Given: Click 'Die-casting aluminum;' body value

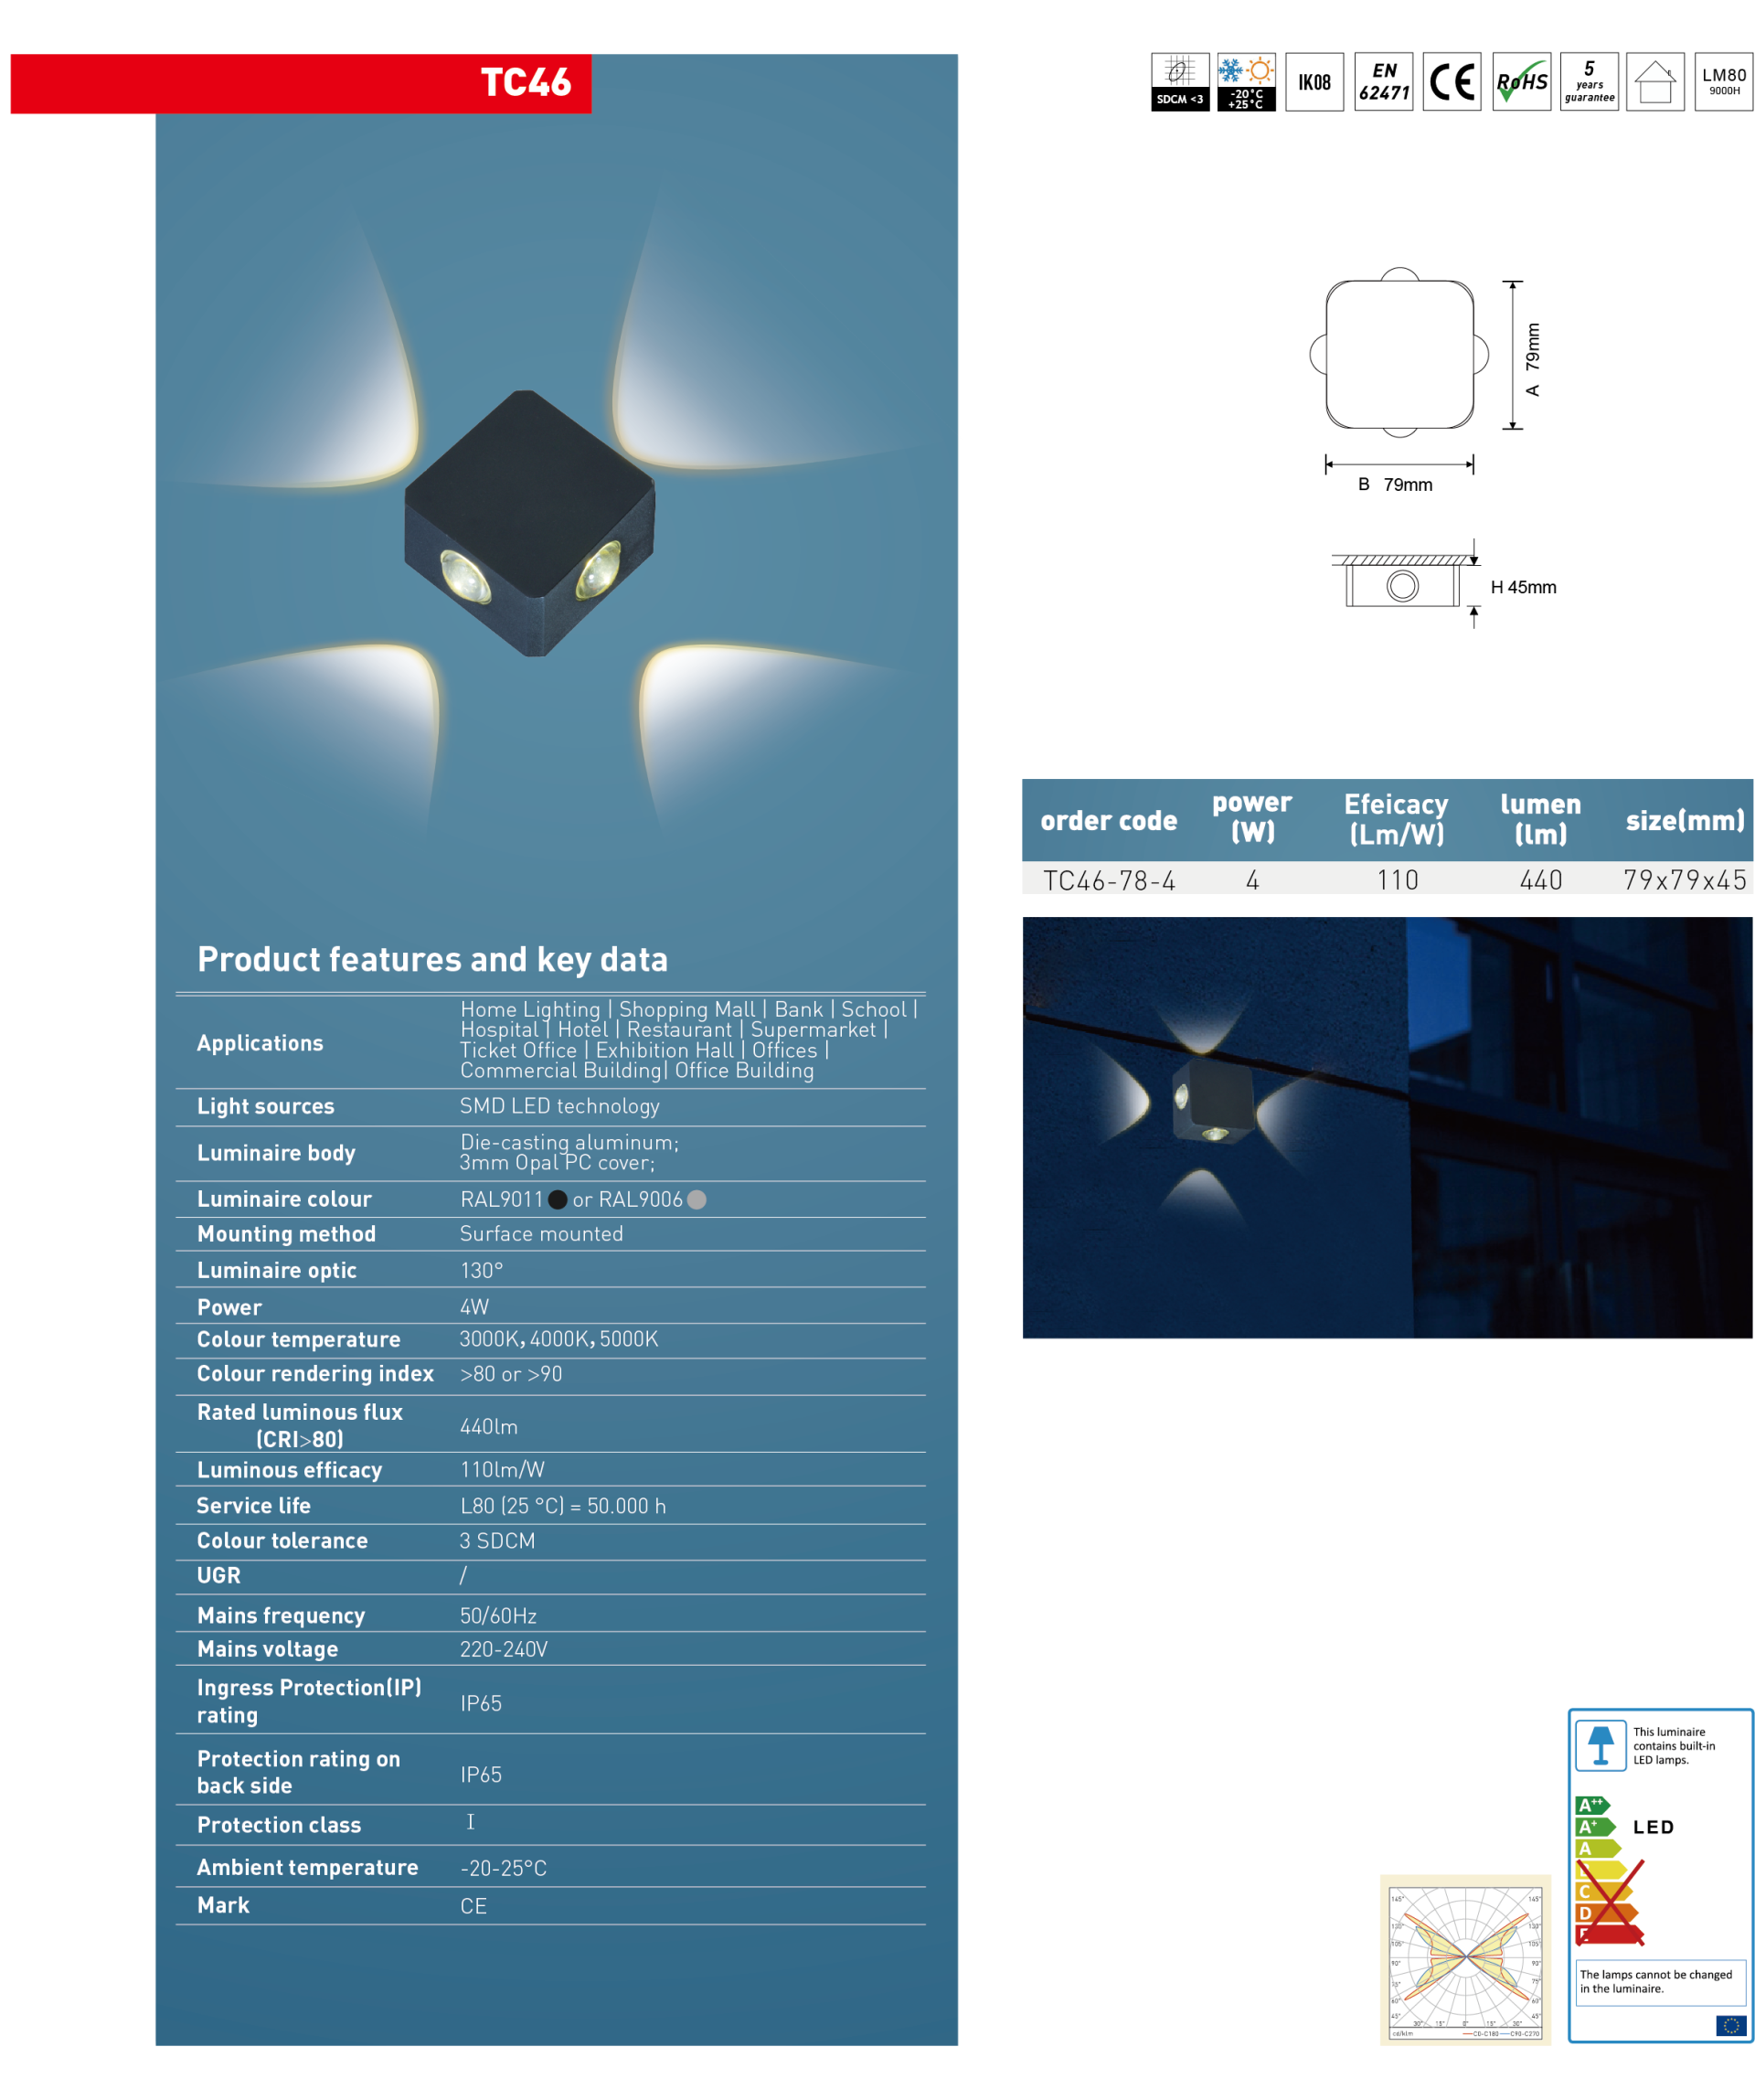Looking at the screenshot, I should 569,1142.
